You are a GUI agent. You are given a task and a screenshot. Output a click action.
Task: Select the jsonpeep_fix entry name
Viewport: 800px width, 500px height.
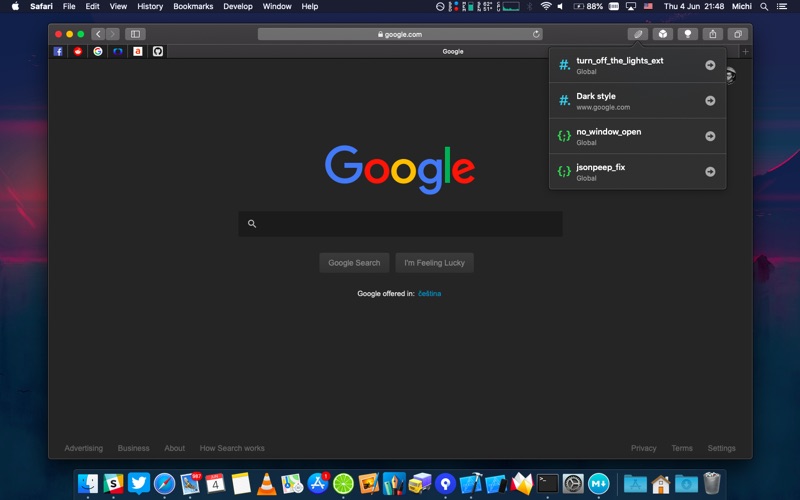point(601,167)
